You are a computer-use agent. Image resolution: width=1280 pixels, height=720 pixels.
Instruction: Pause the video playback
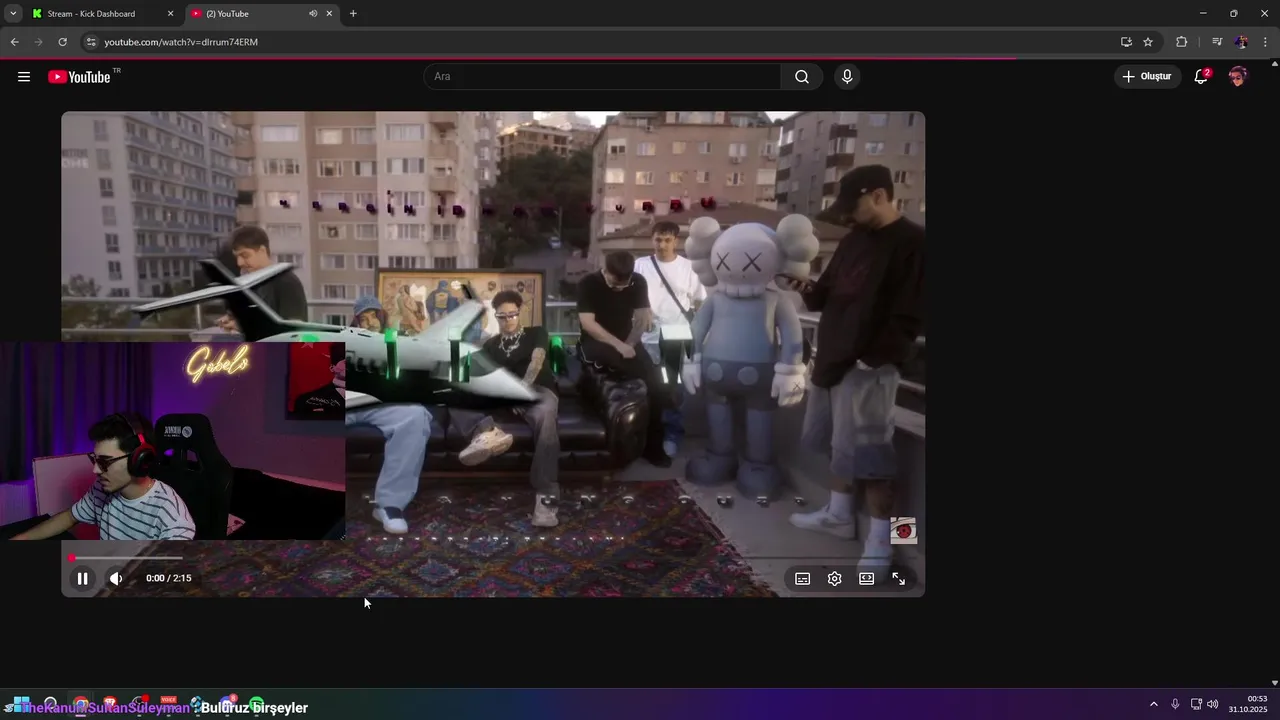click(82, 578)
